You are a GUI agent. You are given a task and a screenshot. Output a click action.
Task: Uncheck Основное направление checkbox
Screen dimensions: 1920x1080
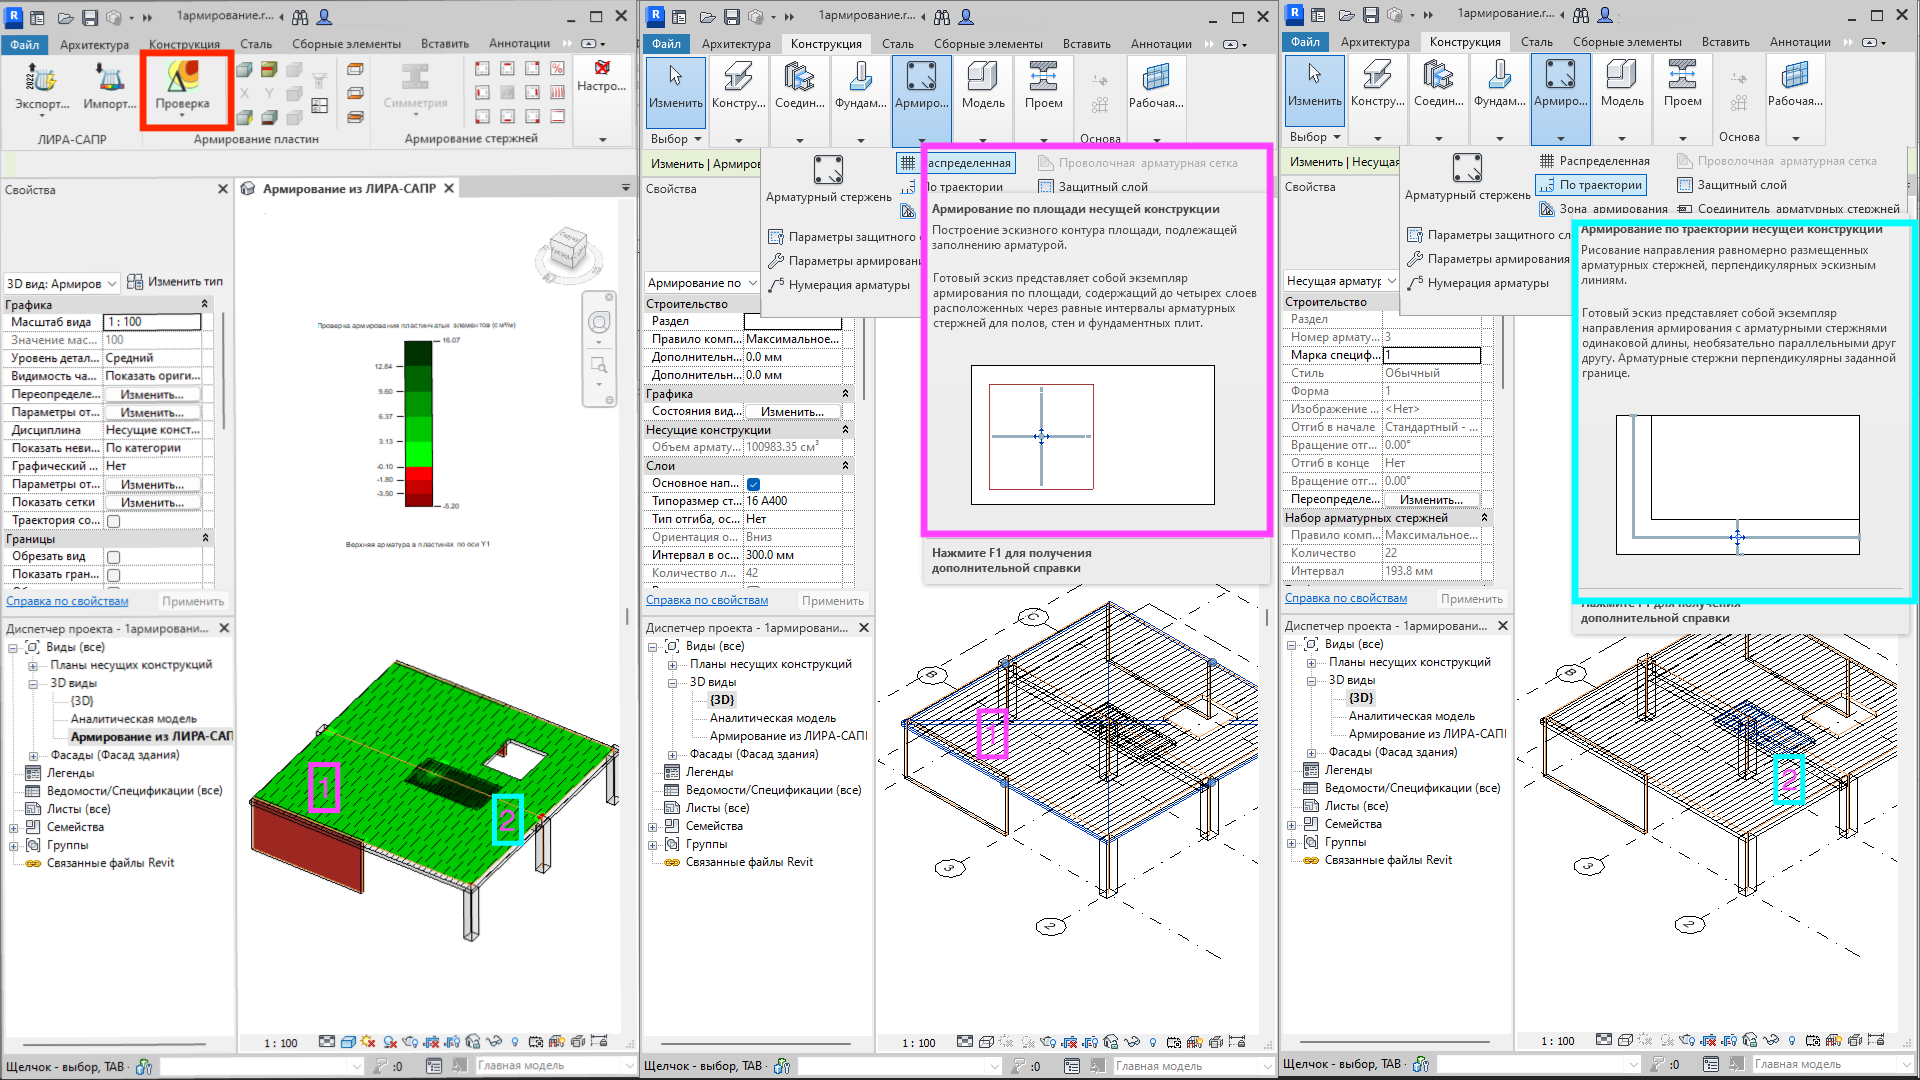click(753, 484)
